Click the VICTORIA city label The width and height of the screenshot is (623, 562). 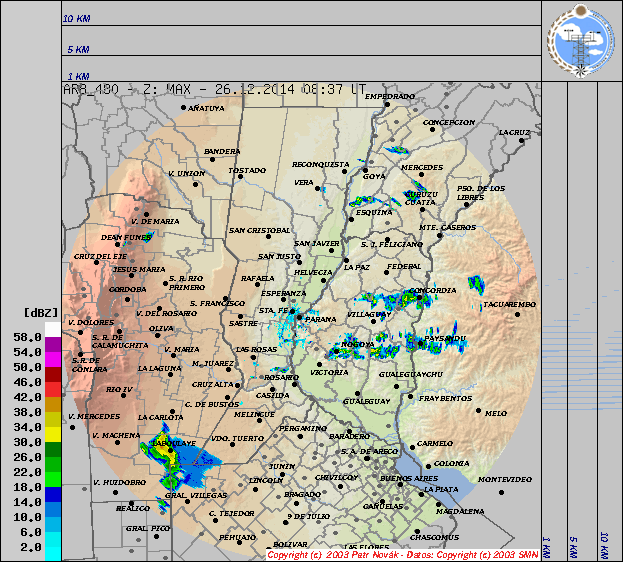pyautogui.click(x=329, y=373)
